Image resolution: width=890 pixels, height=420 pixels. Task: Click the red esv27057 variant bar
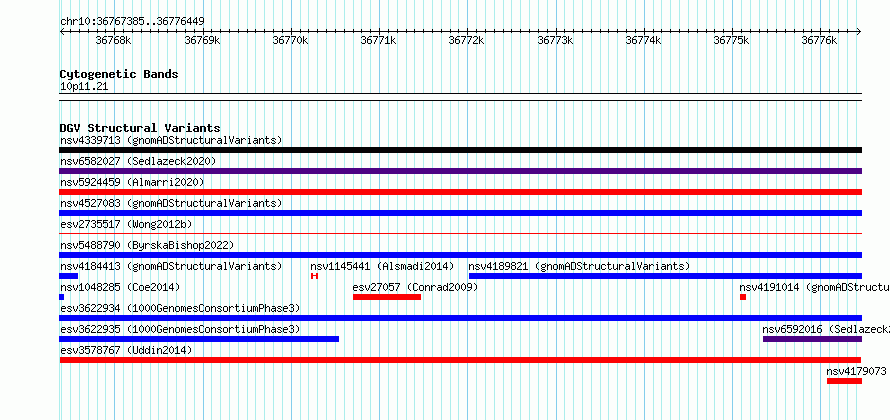387,297
